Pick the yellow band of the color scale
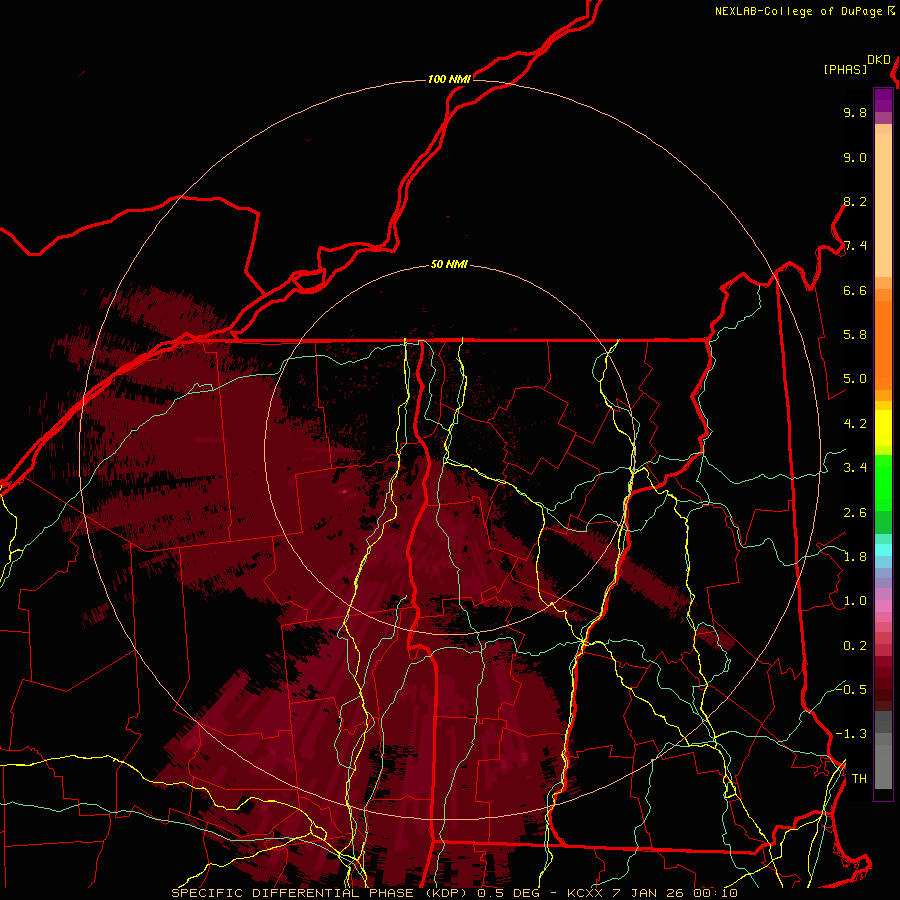900x900 pixels. 883,428
